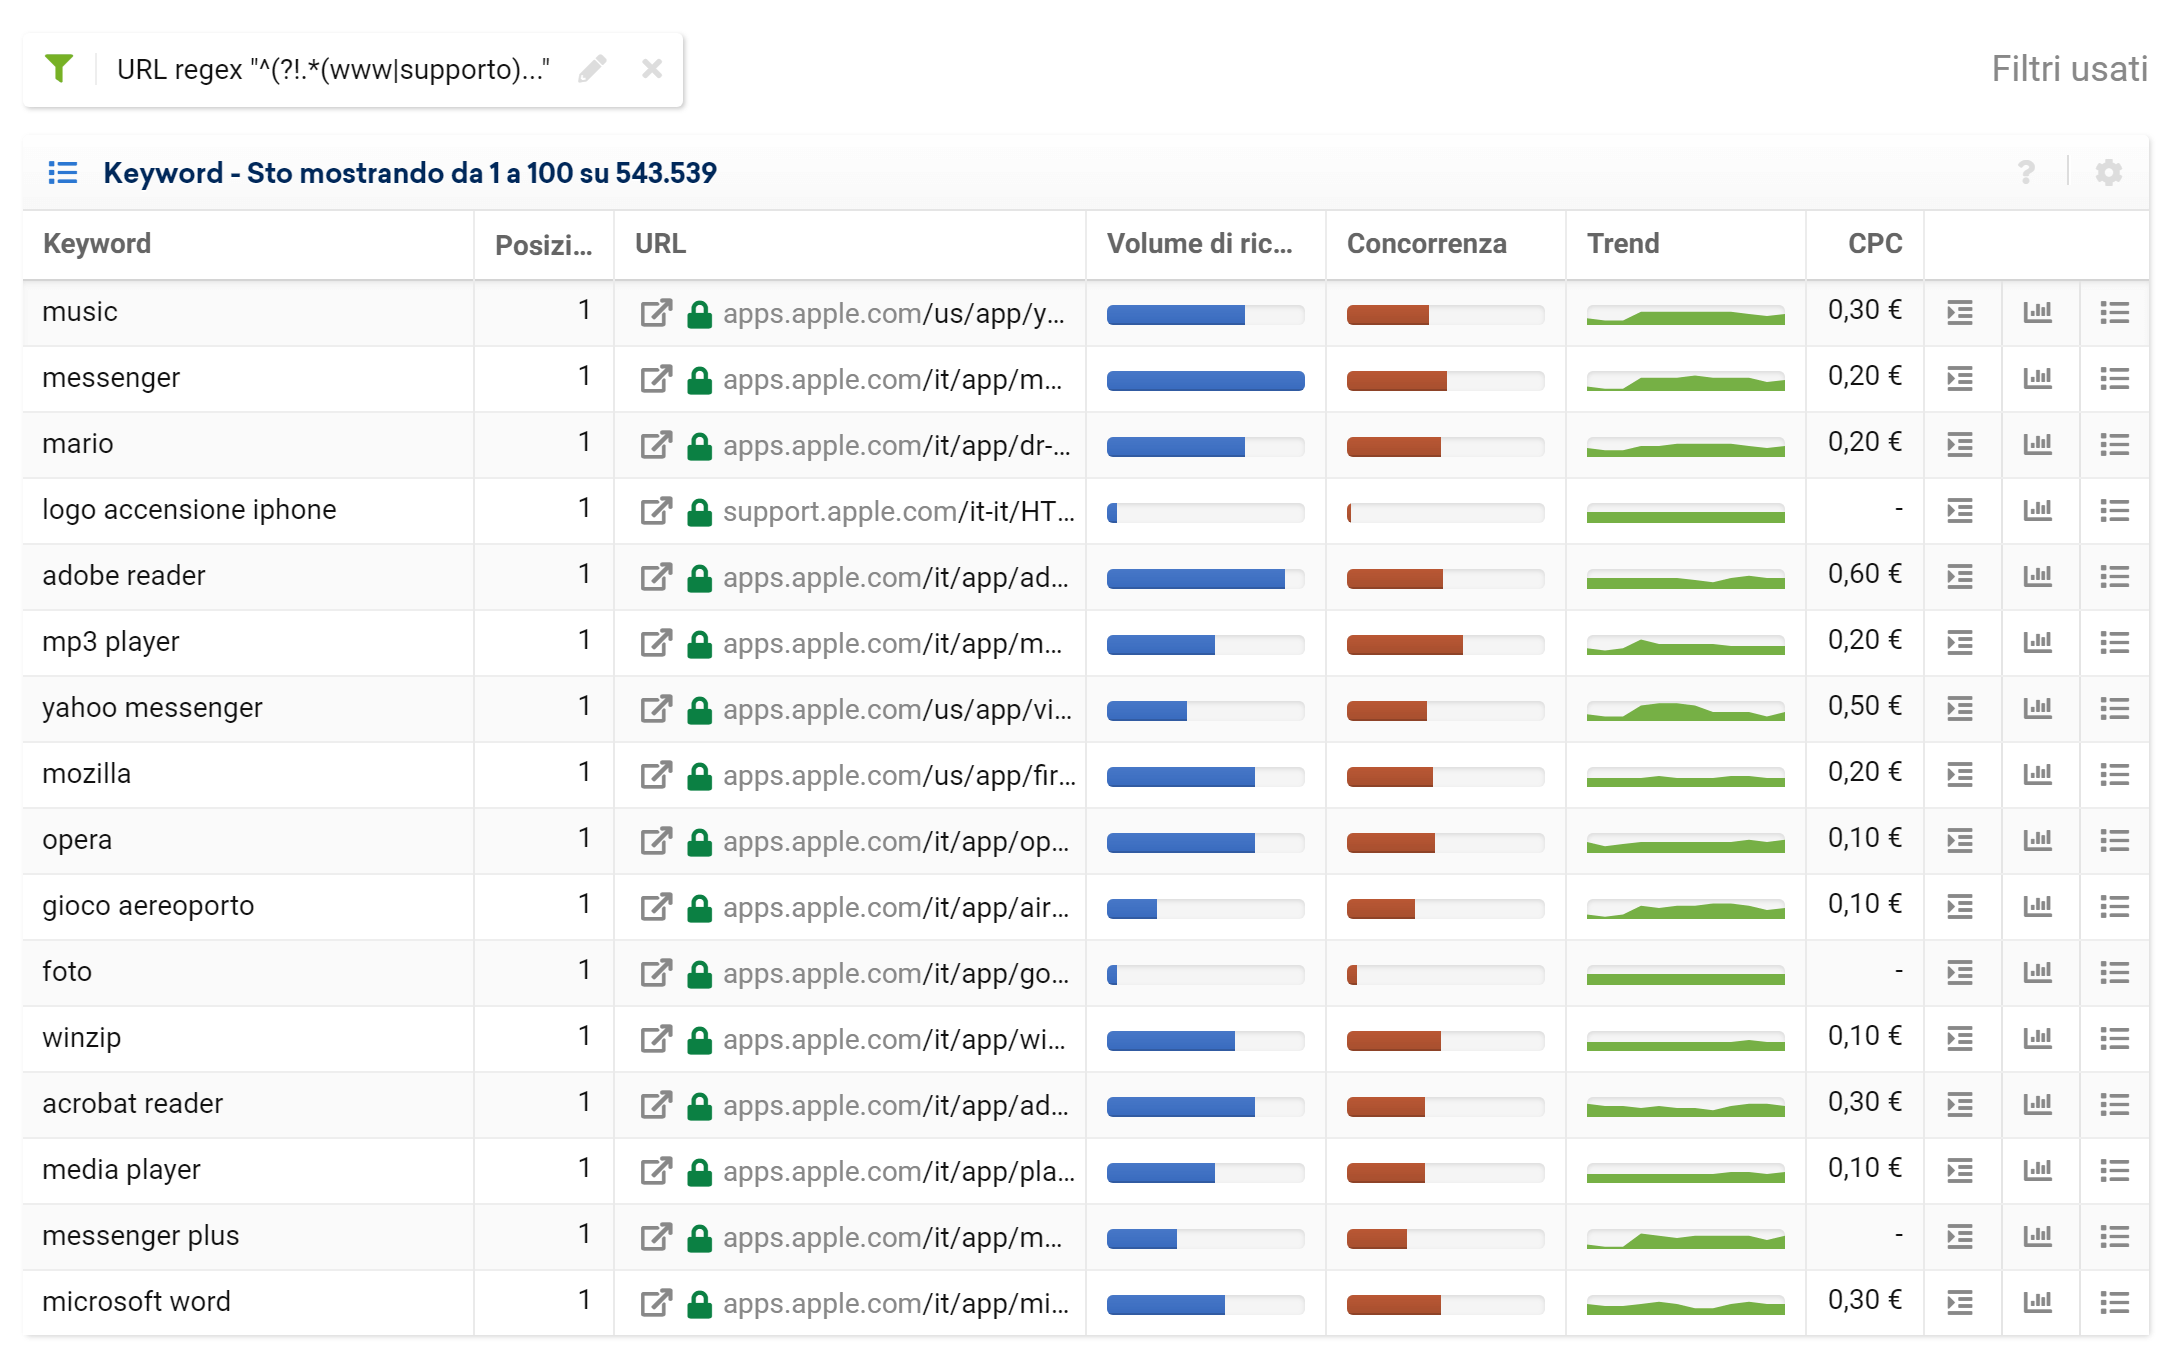2180x1367 pixels.
Task: Select the keyword 'mp3 player'
Action: (111, 642)
